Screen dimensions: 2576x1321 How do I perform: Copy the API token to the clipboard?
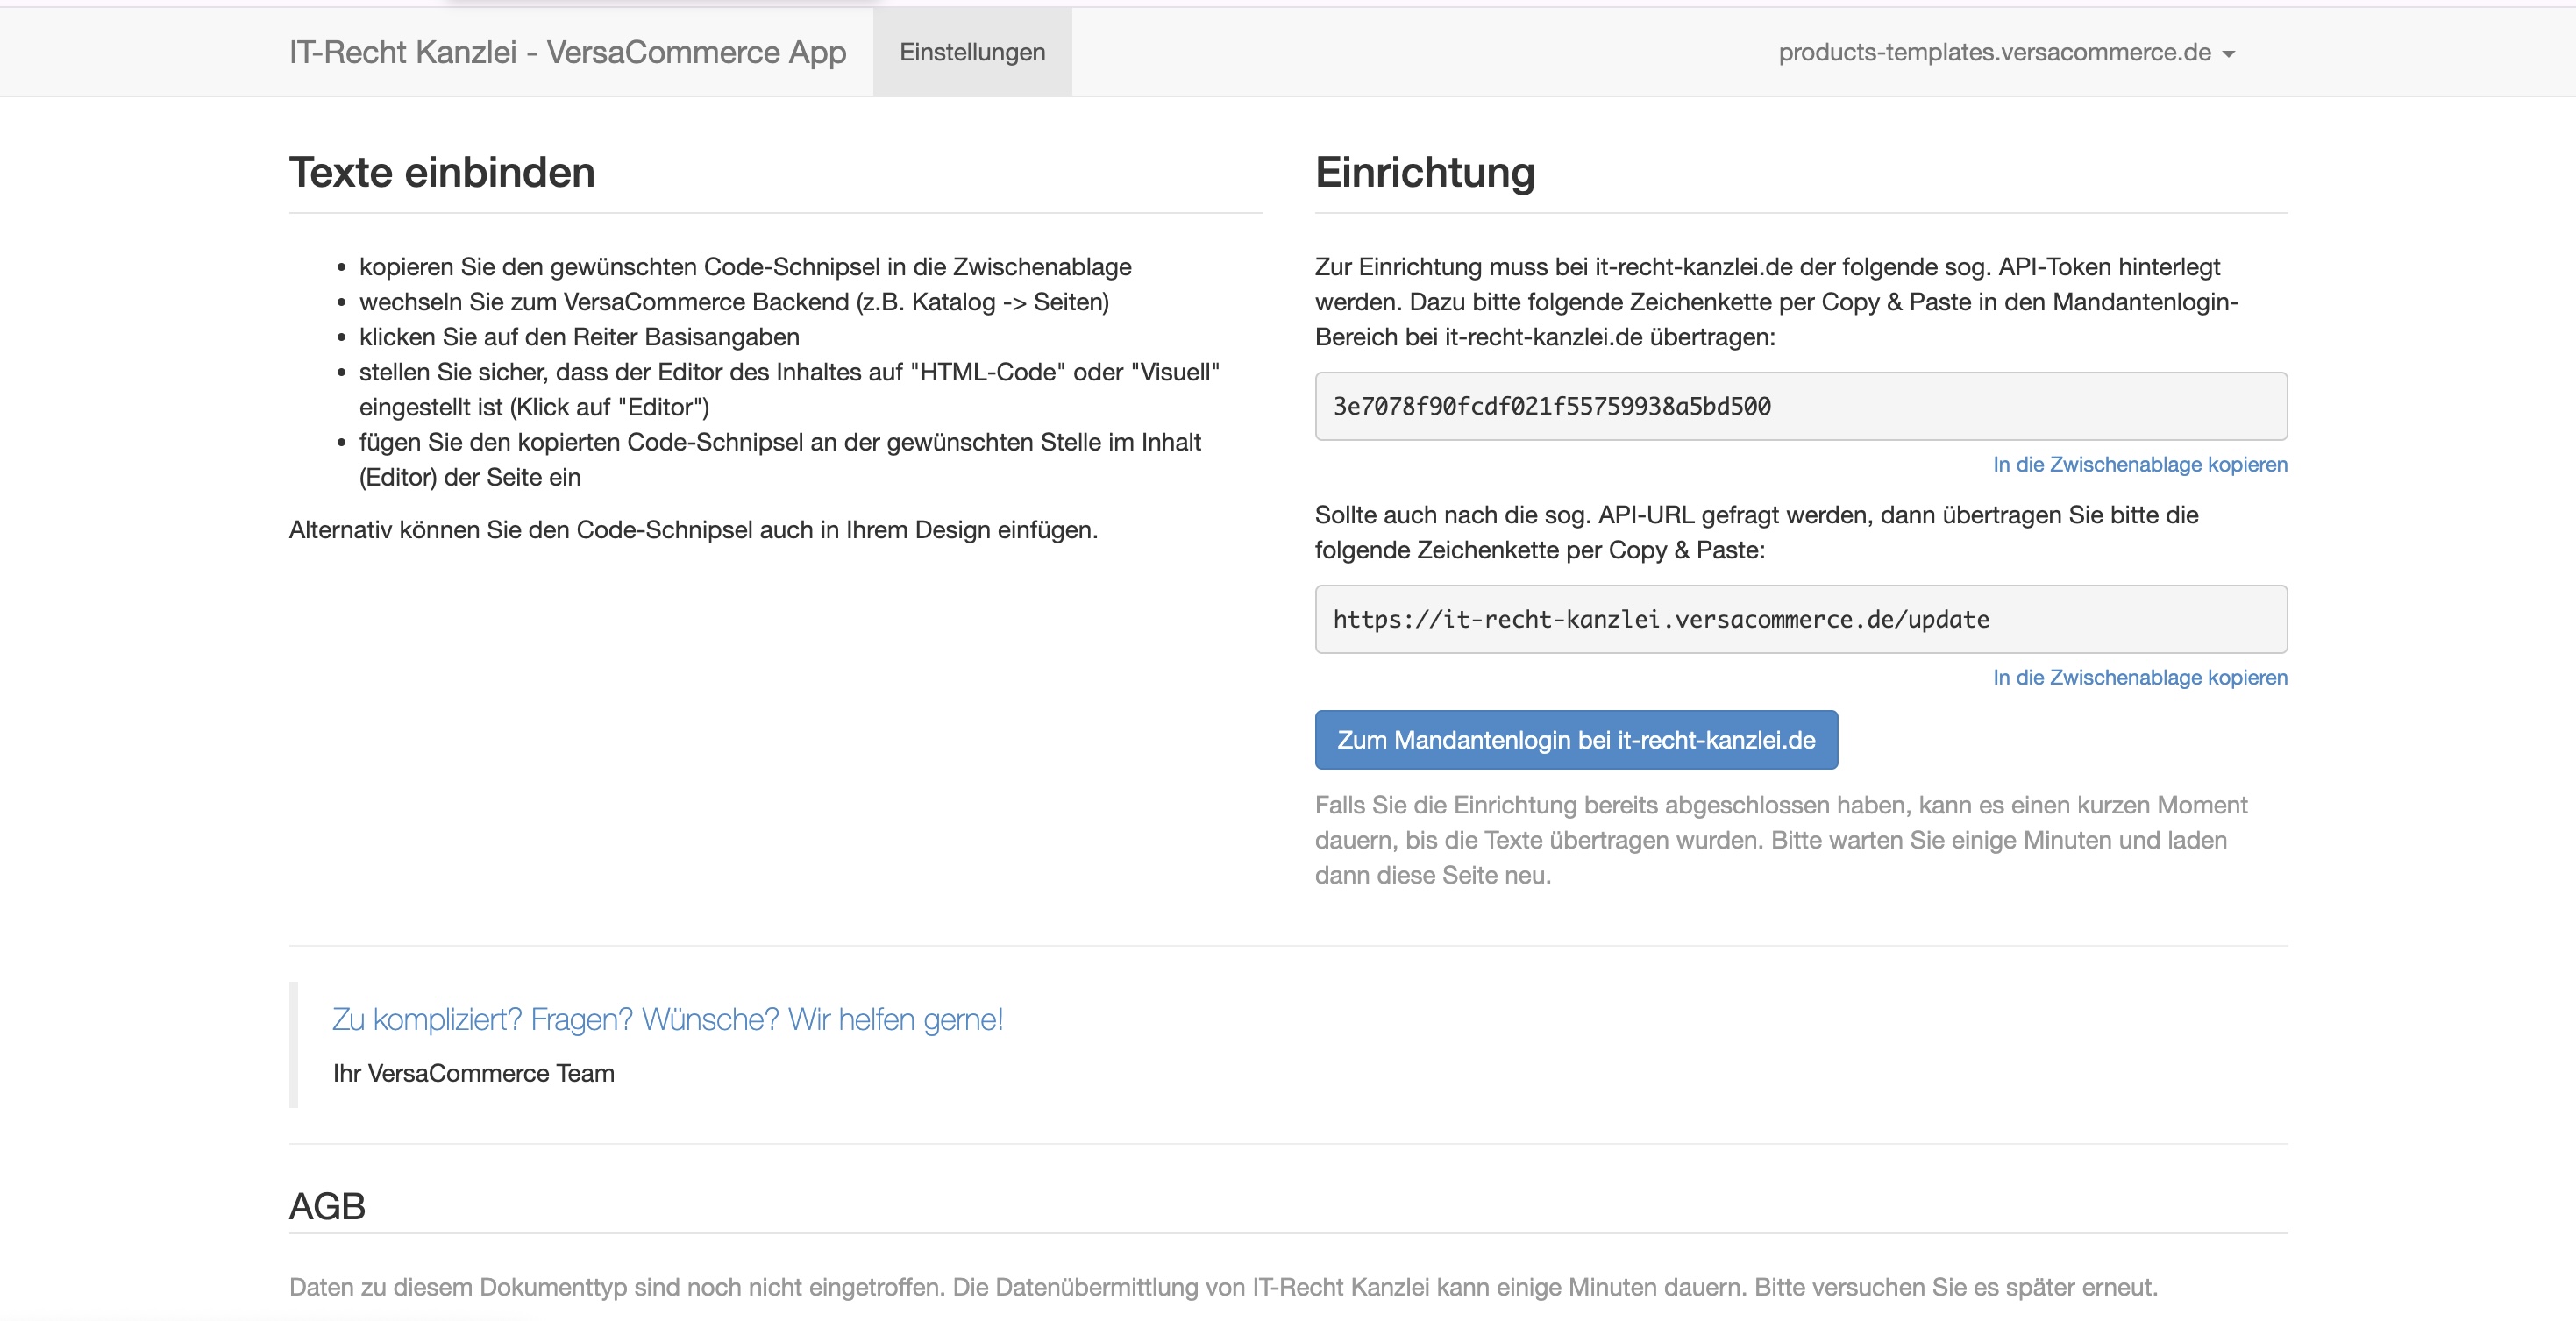coord(2140,464)
